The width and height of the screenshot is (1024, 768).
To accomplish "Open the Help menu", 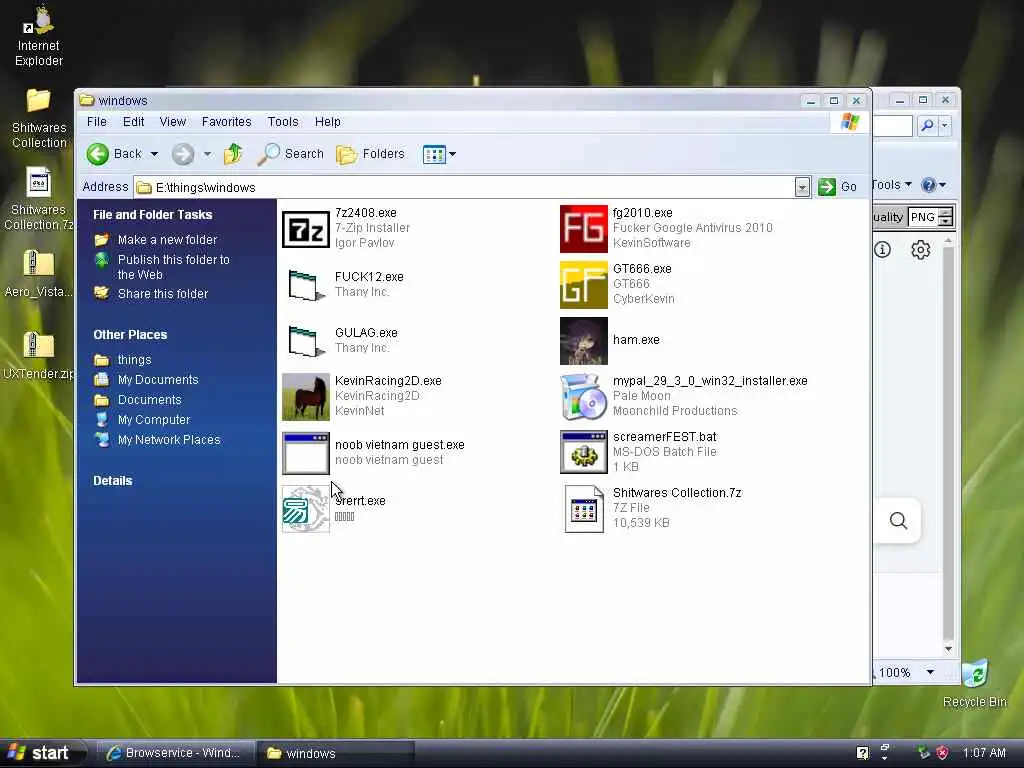I will (327, 121).
